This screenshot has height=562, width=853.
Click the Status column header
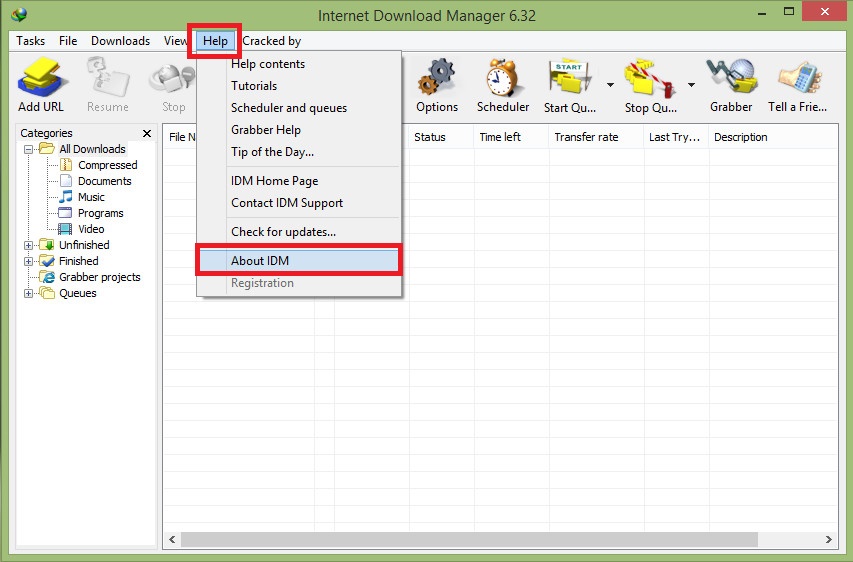pos(441,137)
